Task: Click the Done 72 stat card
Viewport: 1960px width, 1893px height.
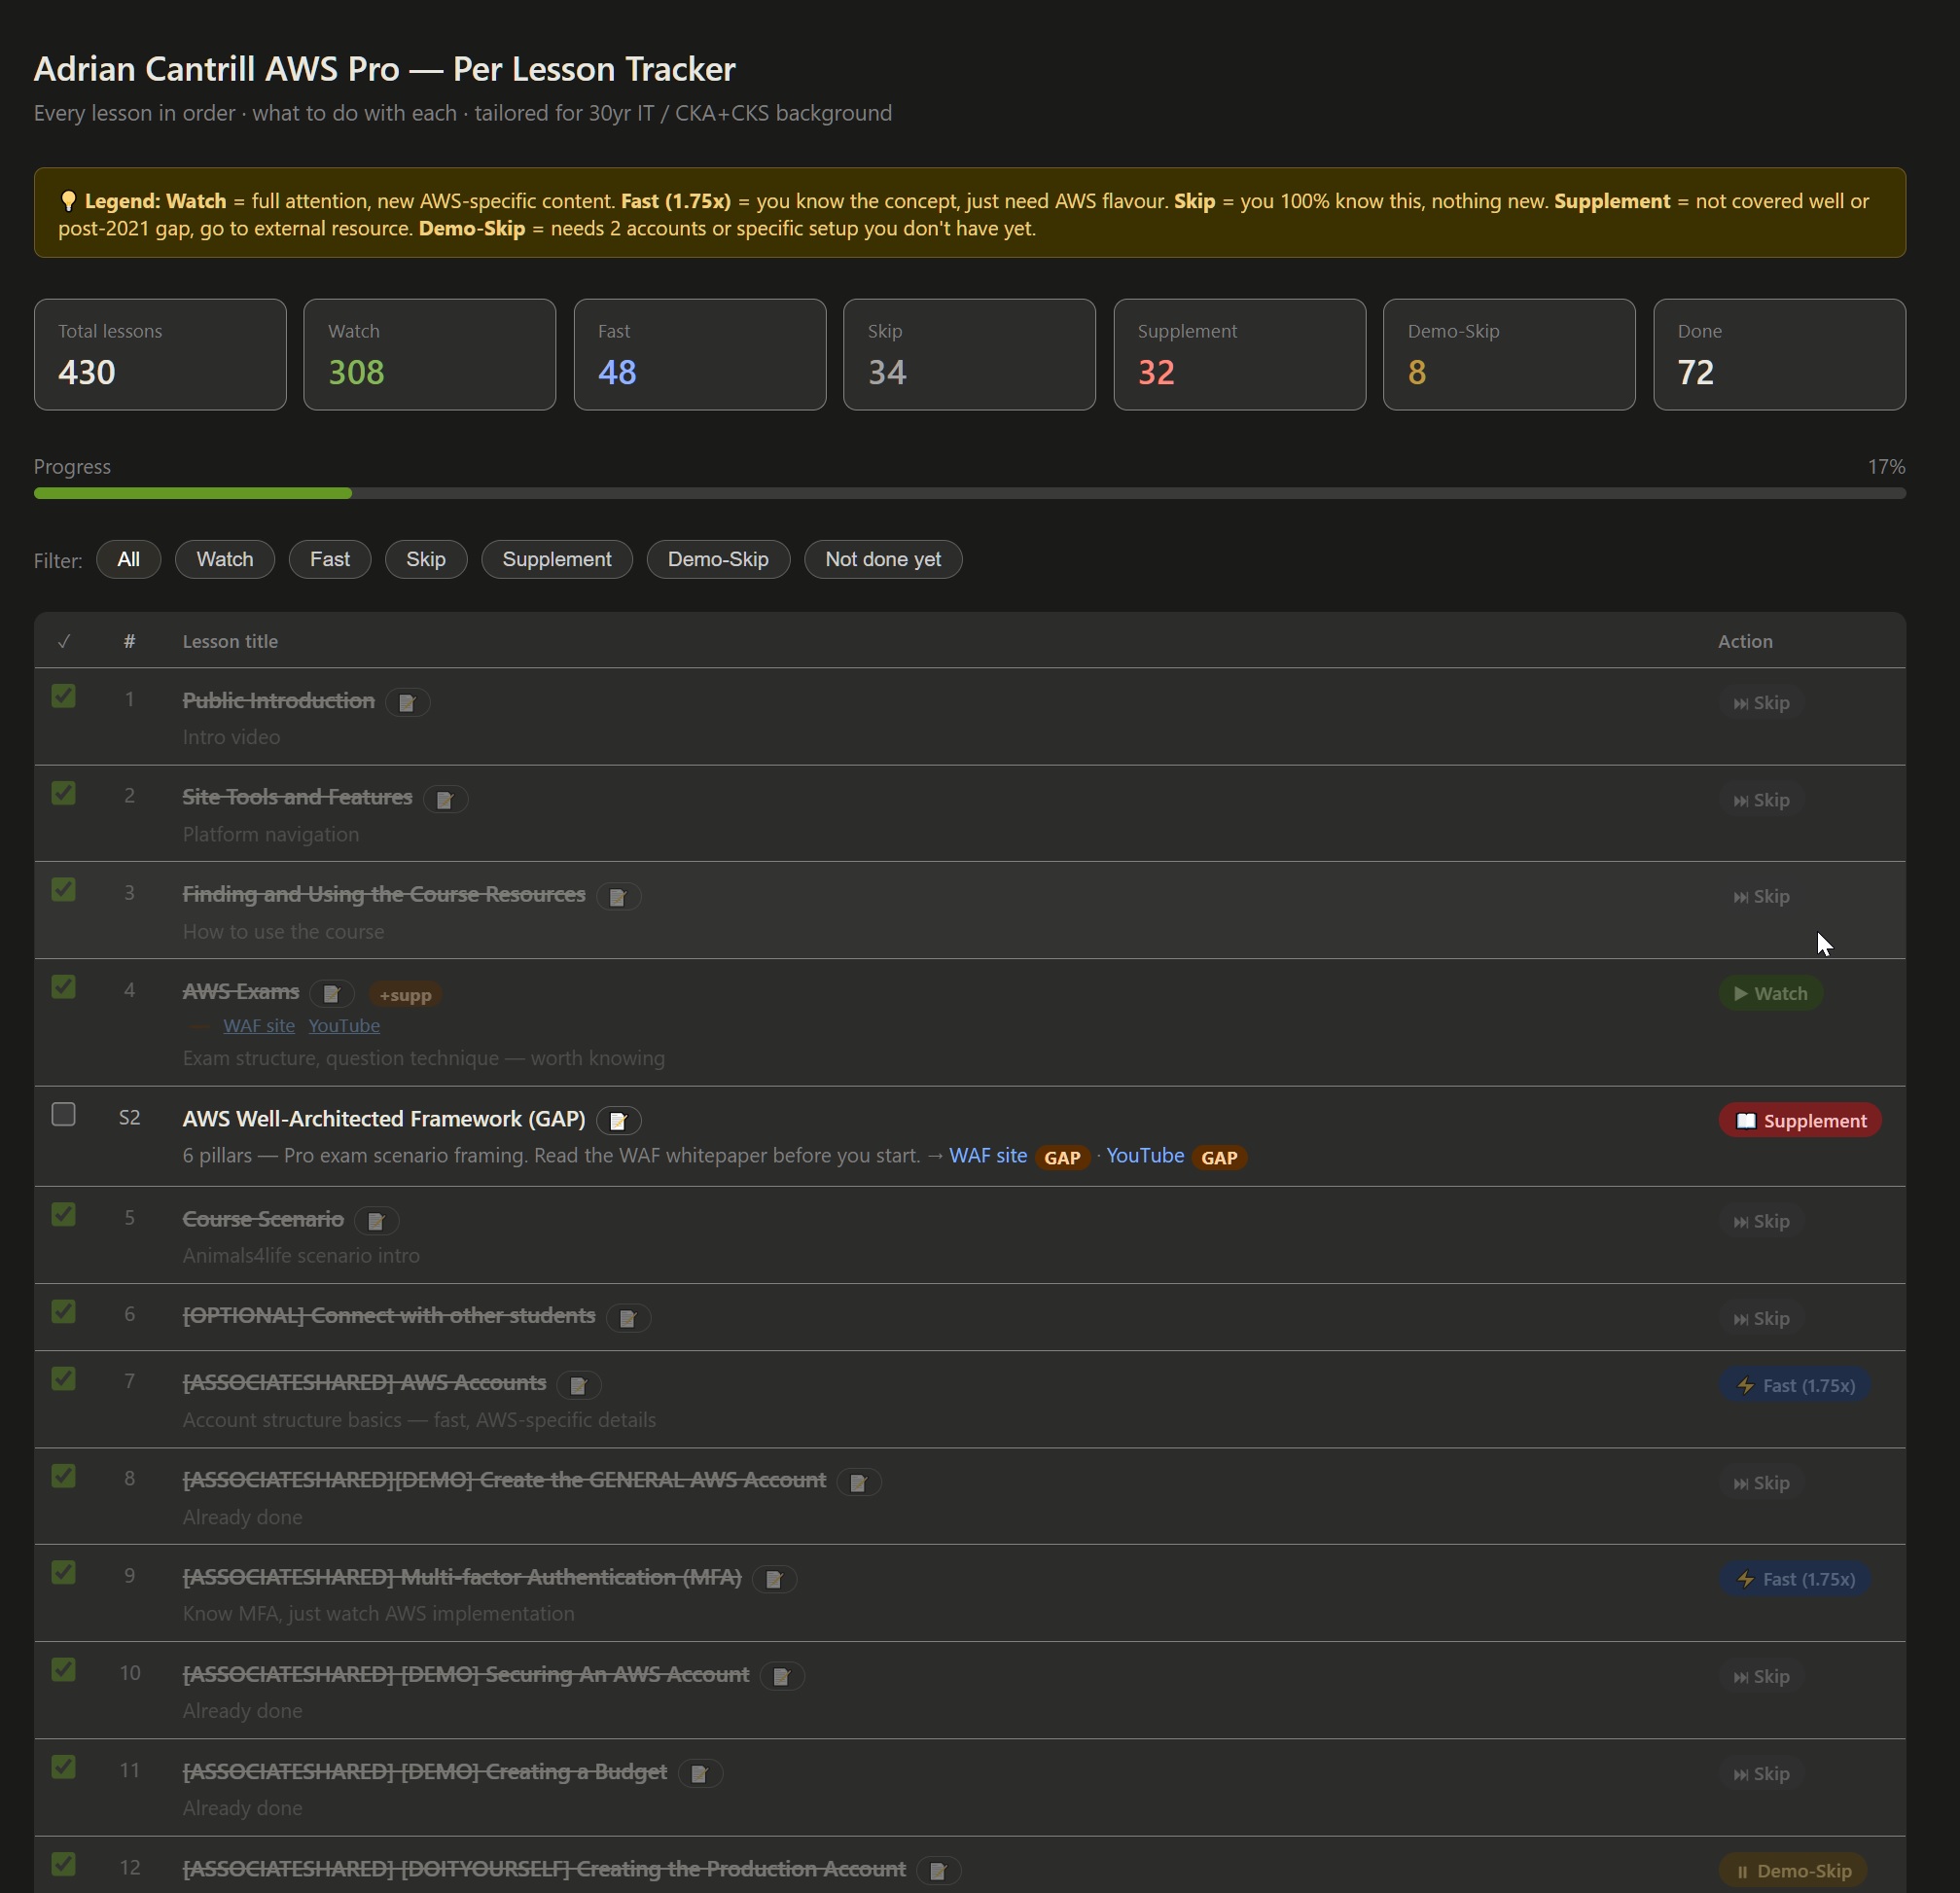Action: (x=1779, y=354)
